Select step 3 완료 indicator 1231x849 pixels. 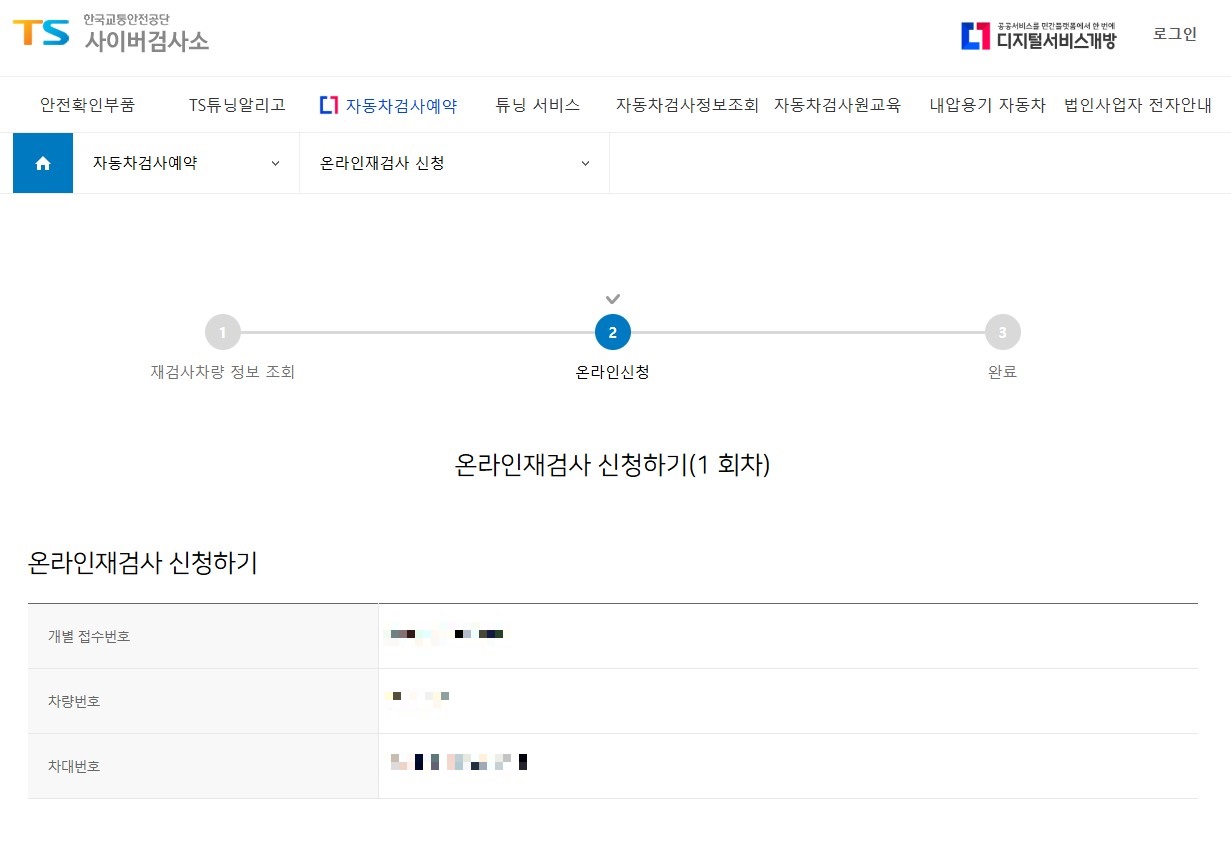pyautogui.click(x=1002, y=331)
